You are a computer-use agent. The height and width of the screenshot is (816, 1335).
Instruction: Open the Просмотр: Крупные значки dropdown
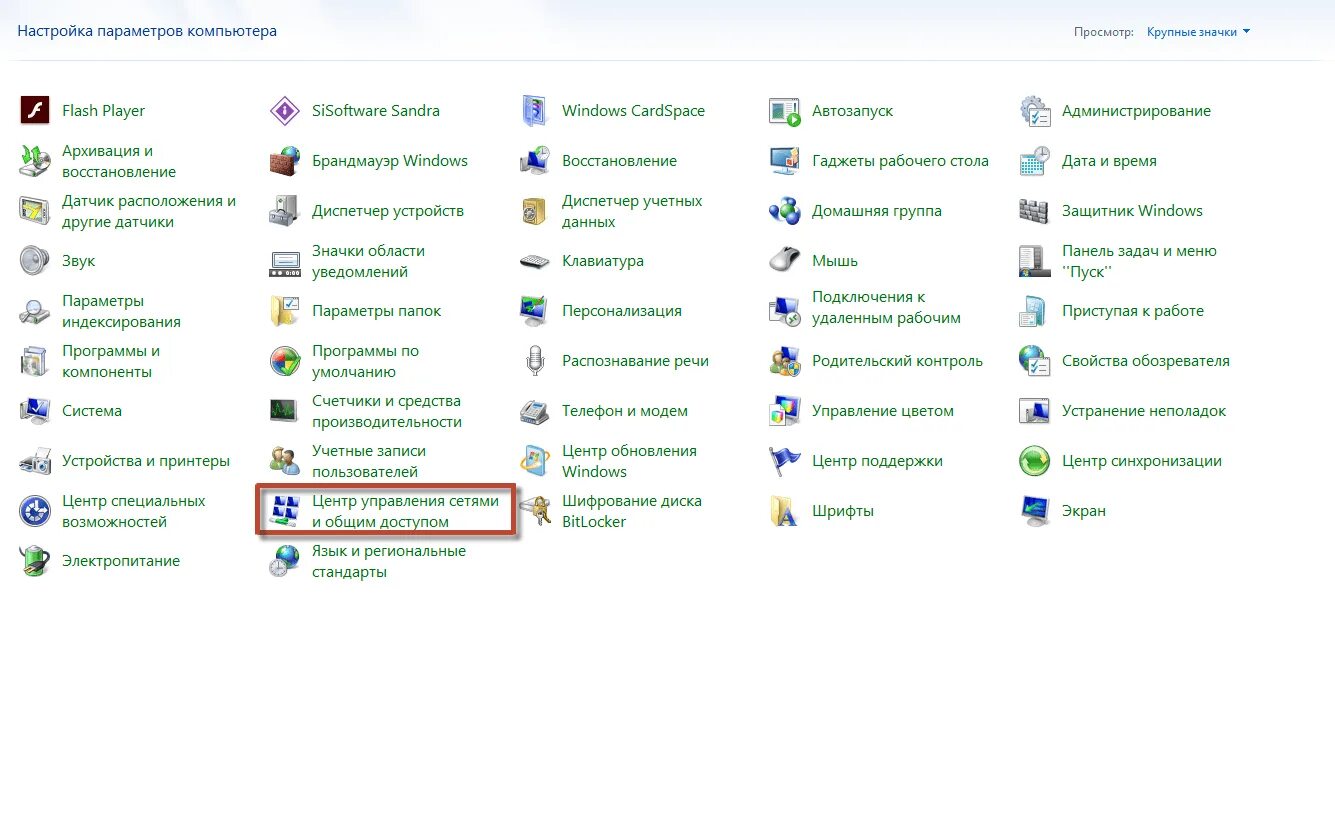[1199, 32]
